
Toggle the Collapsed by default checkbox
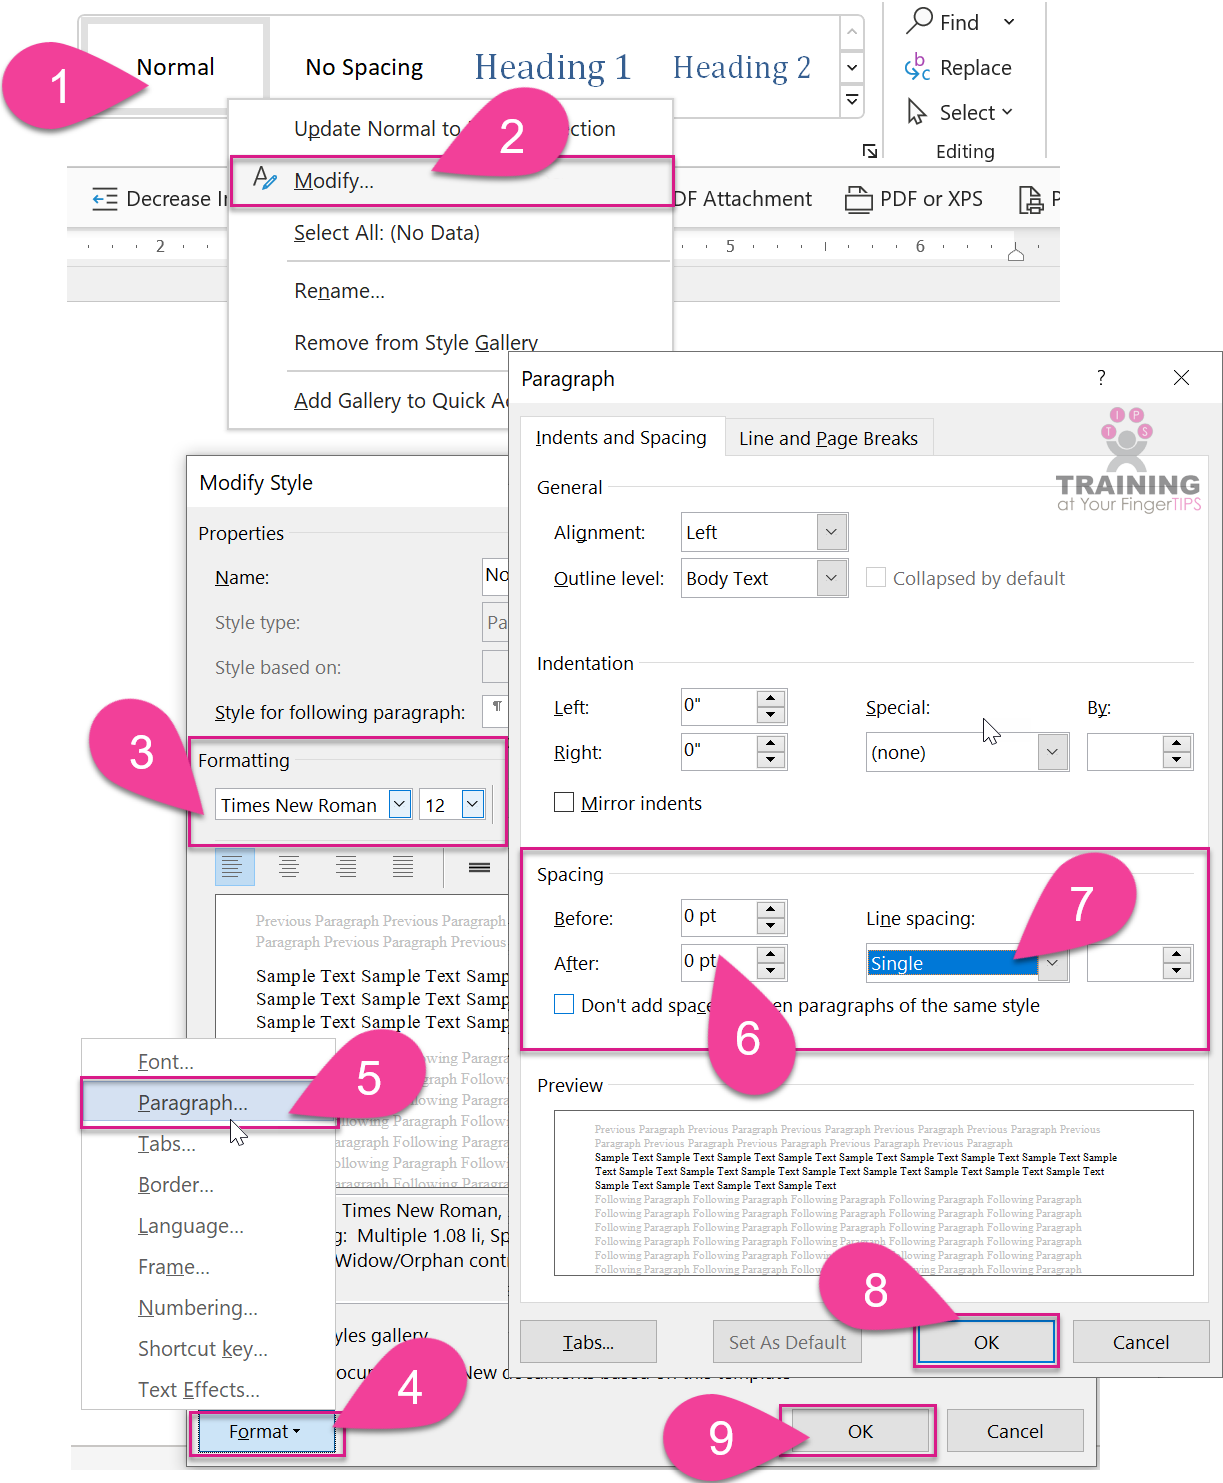click(876, 577)
